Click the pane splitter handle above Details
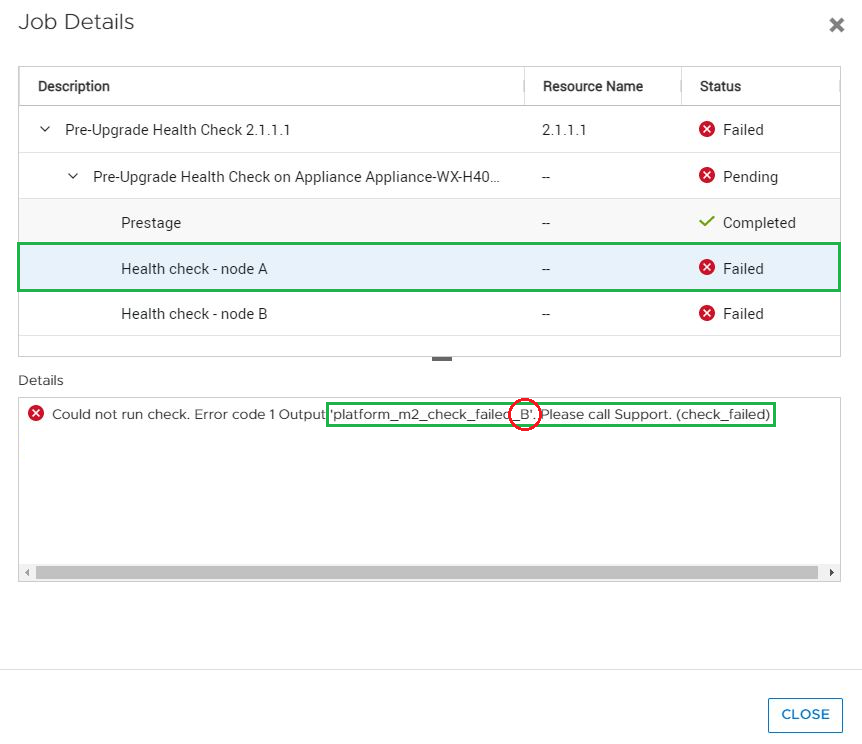Image resolution: width=862 pixels, height=744 pixels. click(442, 358)
